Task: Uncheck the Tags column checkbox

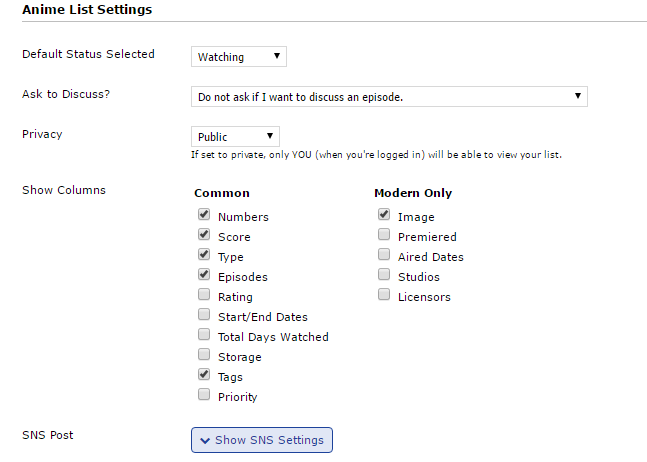Action: [x=204, y=375]
